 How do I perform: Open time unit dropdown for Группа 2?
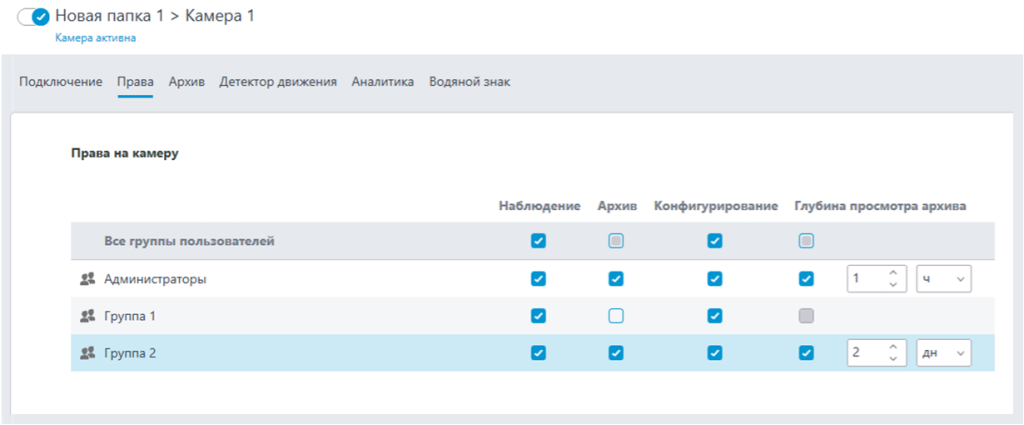tap(943, 352)
